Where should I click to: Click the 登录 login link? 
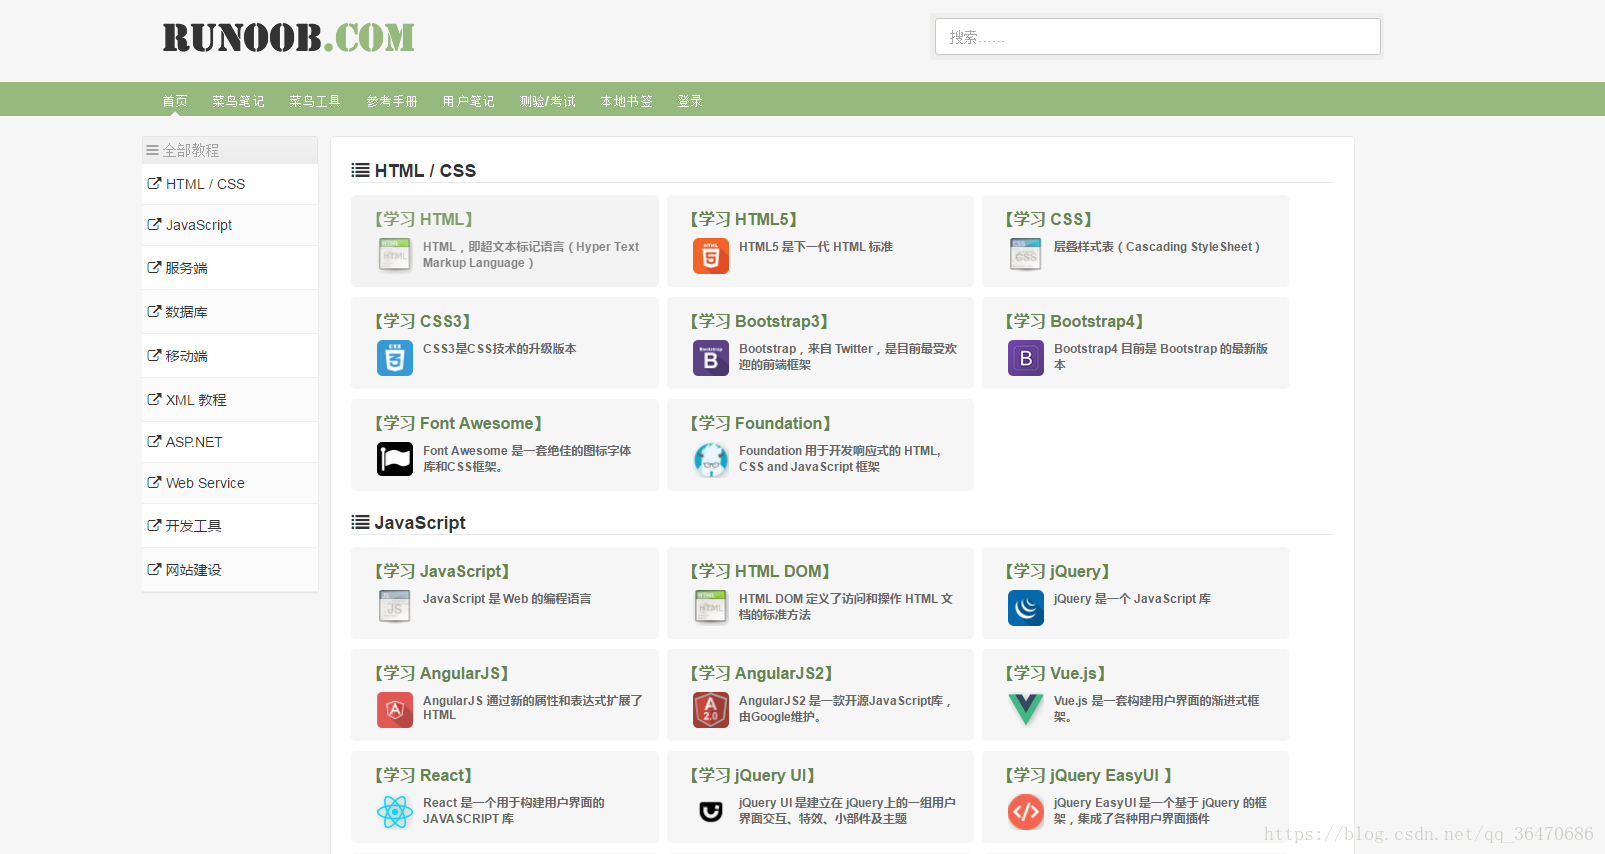click(690, 101)
